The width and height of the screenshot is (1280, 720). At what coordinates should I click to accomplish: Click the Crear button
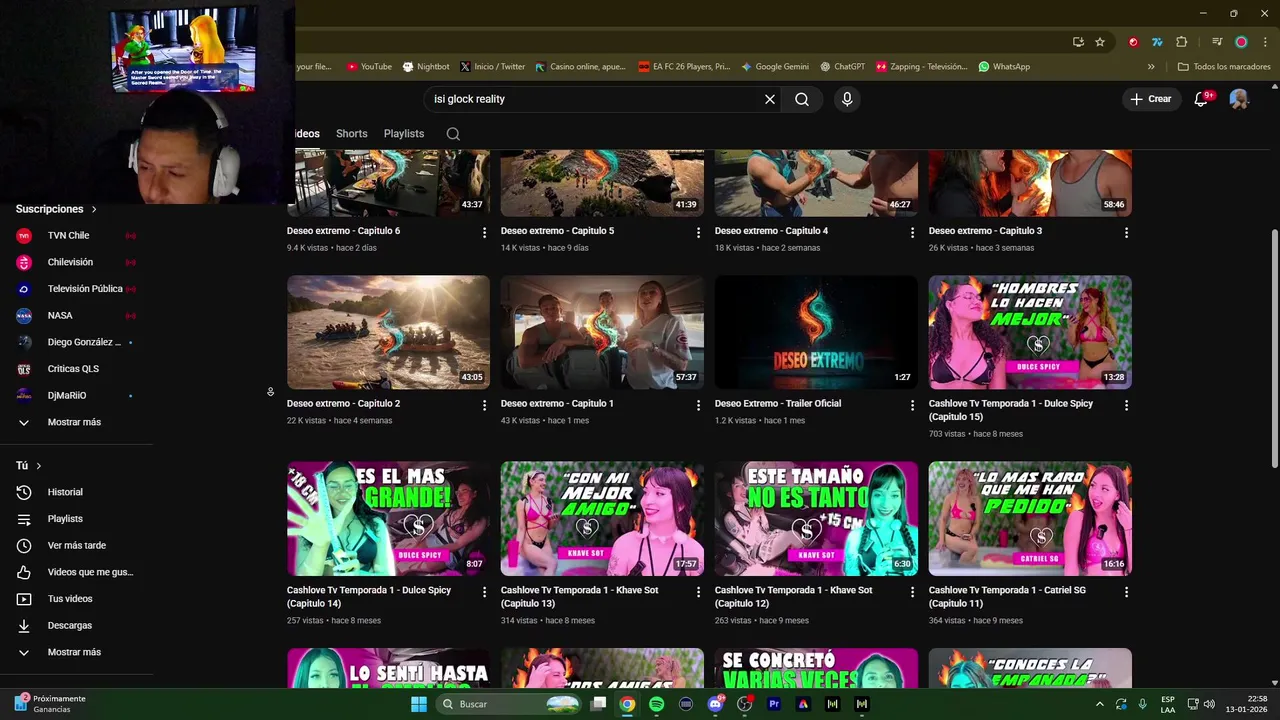pos(1150,99)
